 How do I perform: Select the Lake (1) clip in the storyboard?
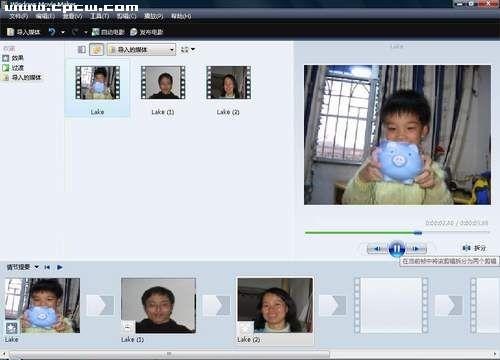(x=158, y=306)
